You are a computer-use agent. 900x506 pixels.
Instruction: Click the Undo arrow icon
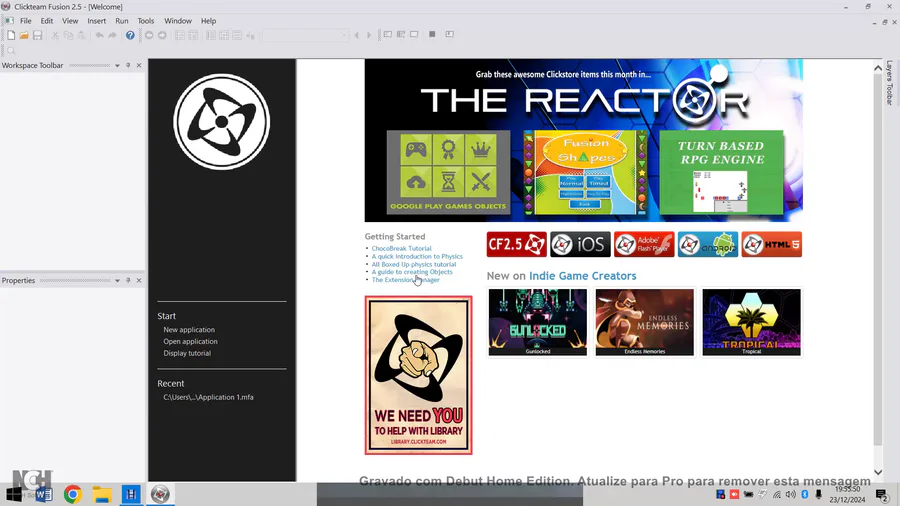[x=99, y=36]
